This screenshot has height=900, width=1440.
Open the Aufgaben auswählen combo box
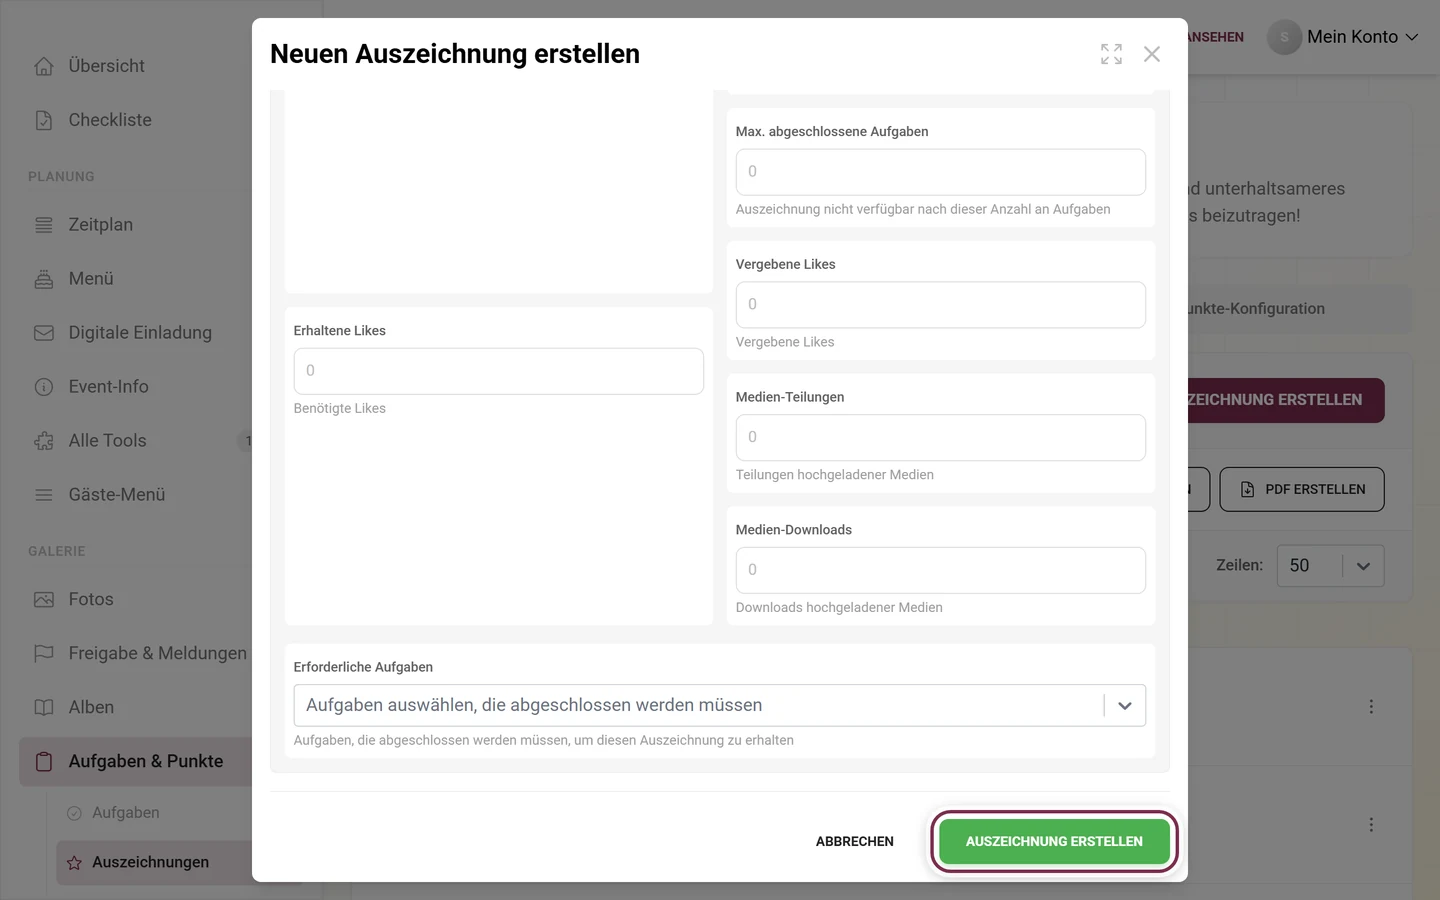720,706
